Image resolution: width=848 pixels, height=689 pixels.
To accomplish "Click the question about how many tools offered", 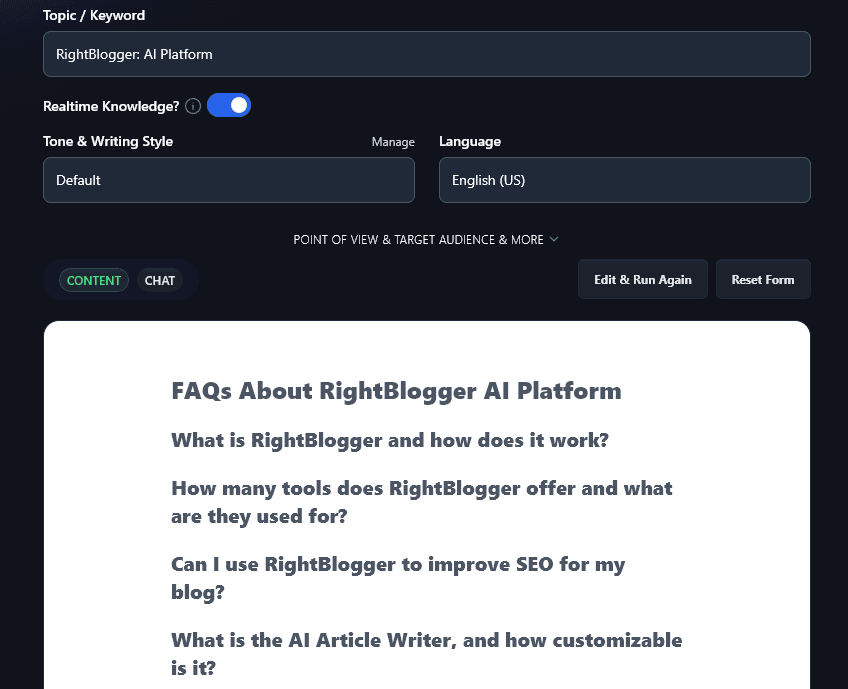I will click(421, 502).
